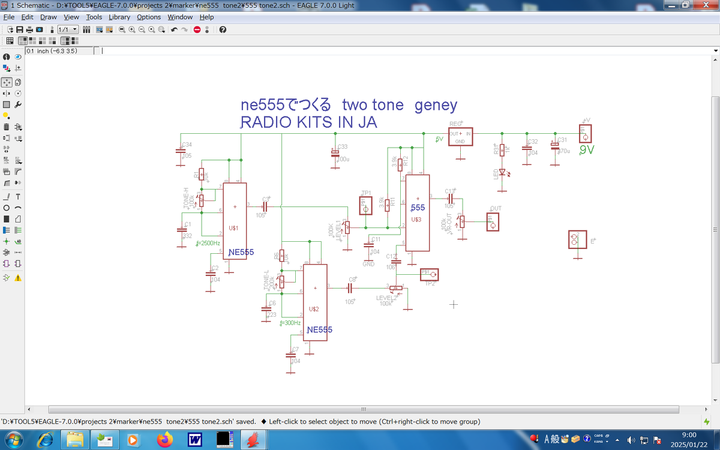Select the Info tool in left palette
Viewport: 720px width, 450px height.
point(7,57)
